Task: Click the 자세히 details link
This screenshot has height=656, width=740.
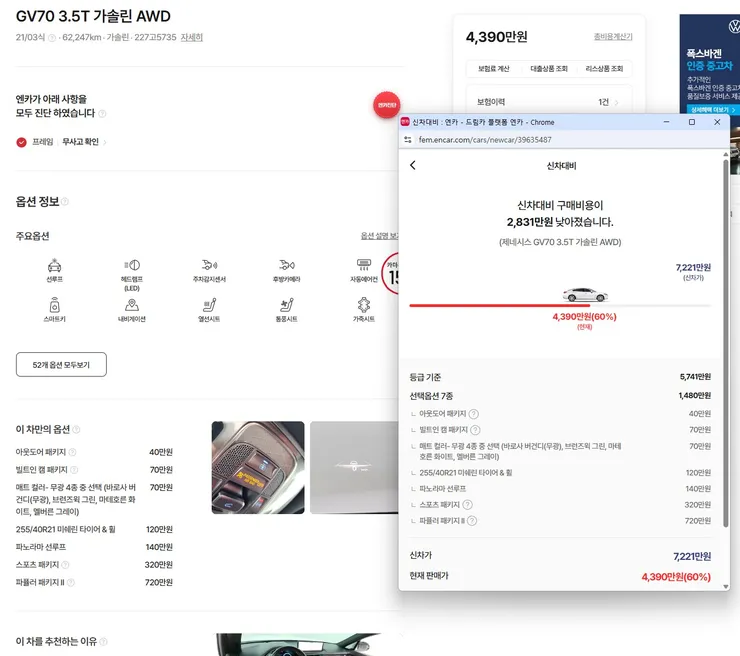Action: pos(192,37)
